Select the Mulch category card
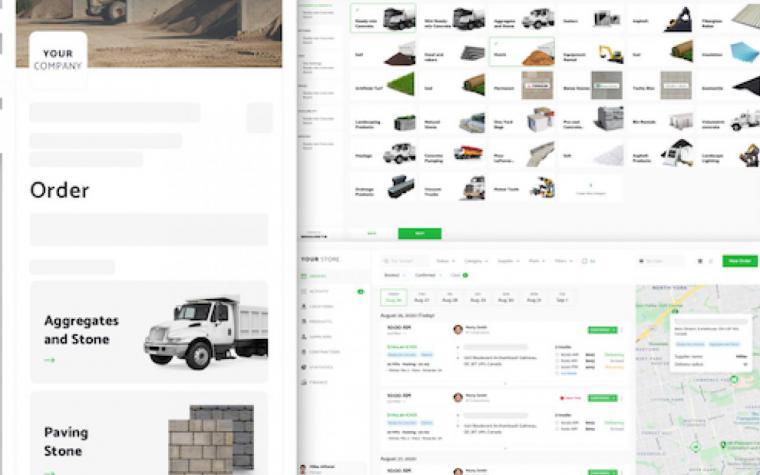The height and width of the screenshot is (475, 760). click(522, 52)
